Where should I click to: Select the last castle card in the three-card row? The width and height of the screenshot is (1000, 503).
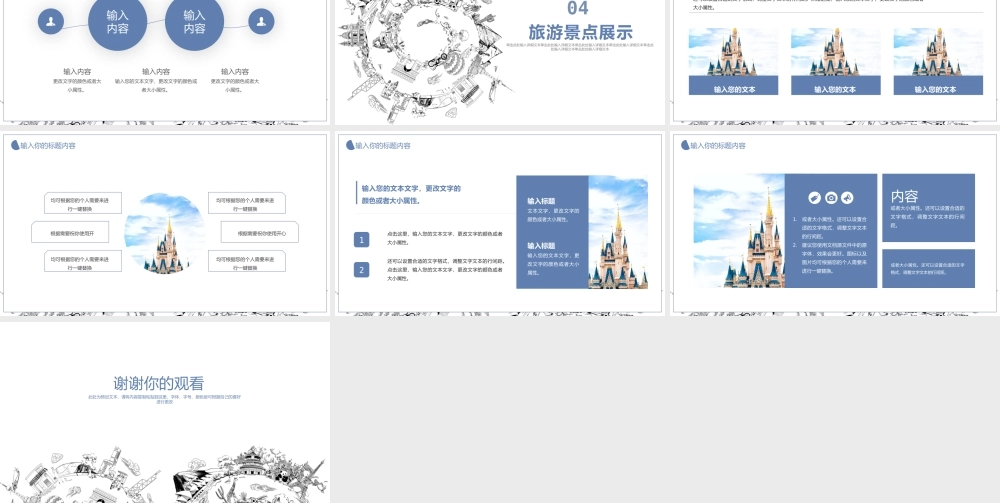pyautogui.click(x=938, y=61)
